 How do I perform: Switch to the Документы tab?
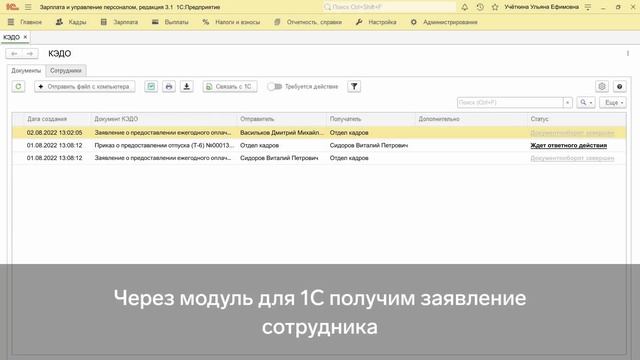[26, 71]
